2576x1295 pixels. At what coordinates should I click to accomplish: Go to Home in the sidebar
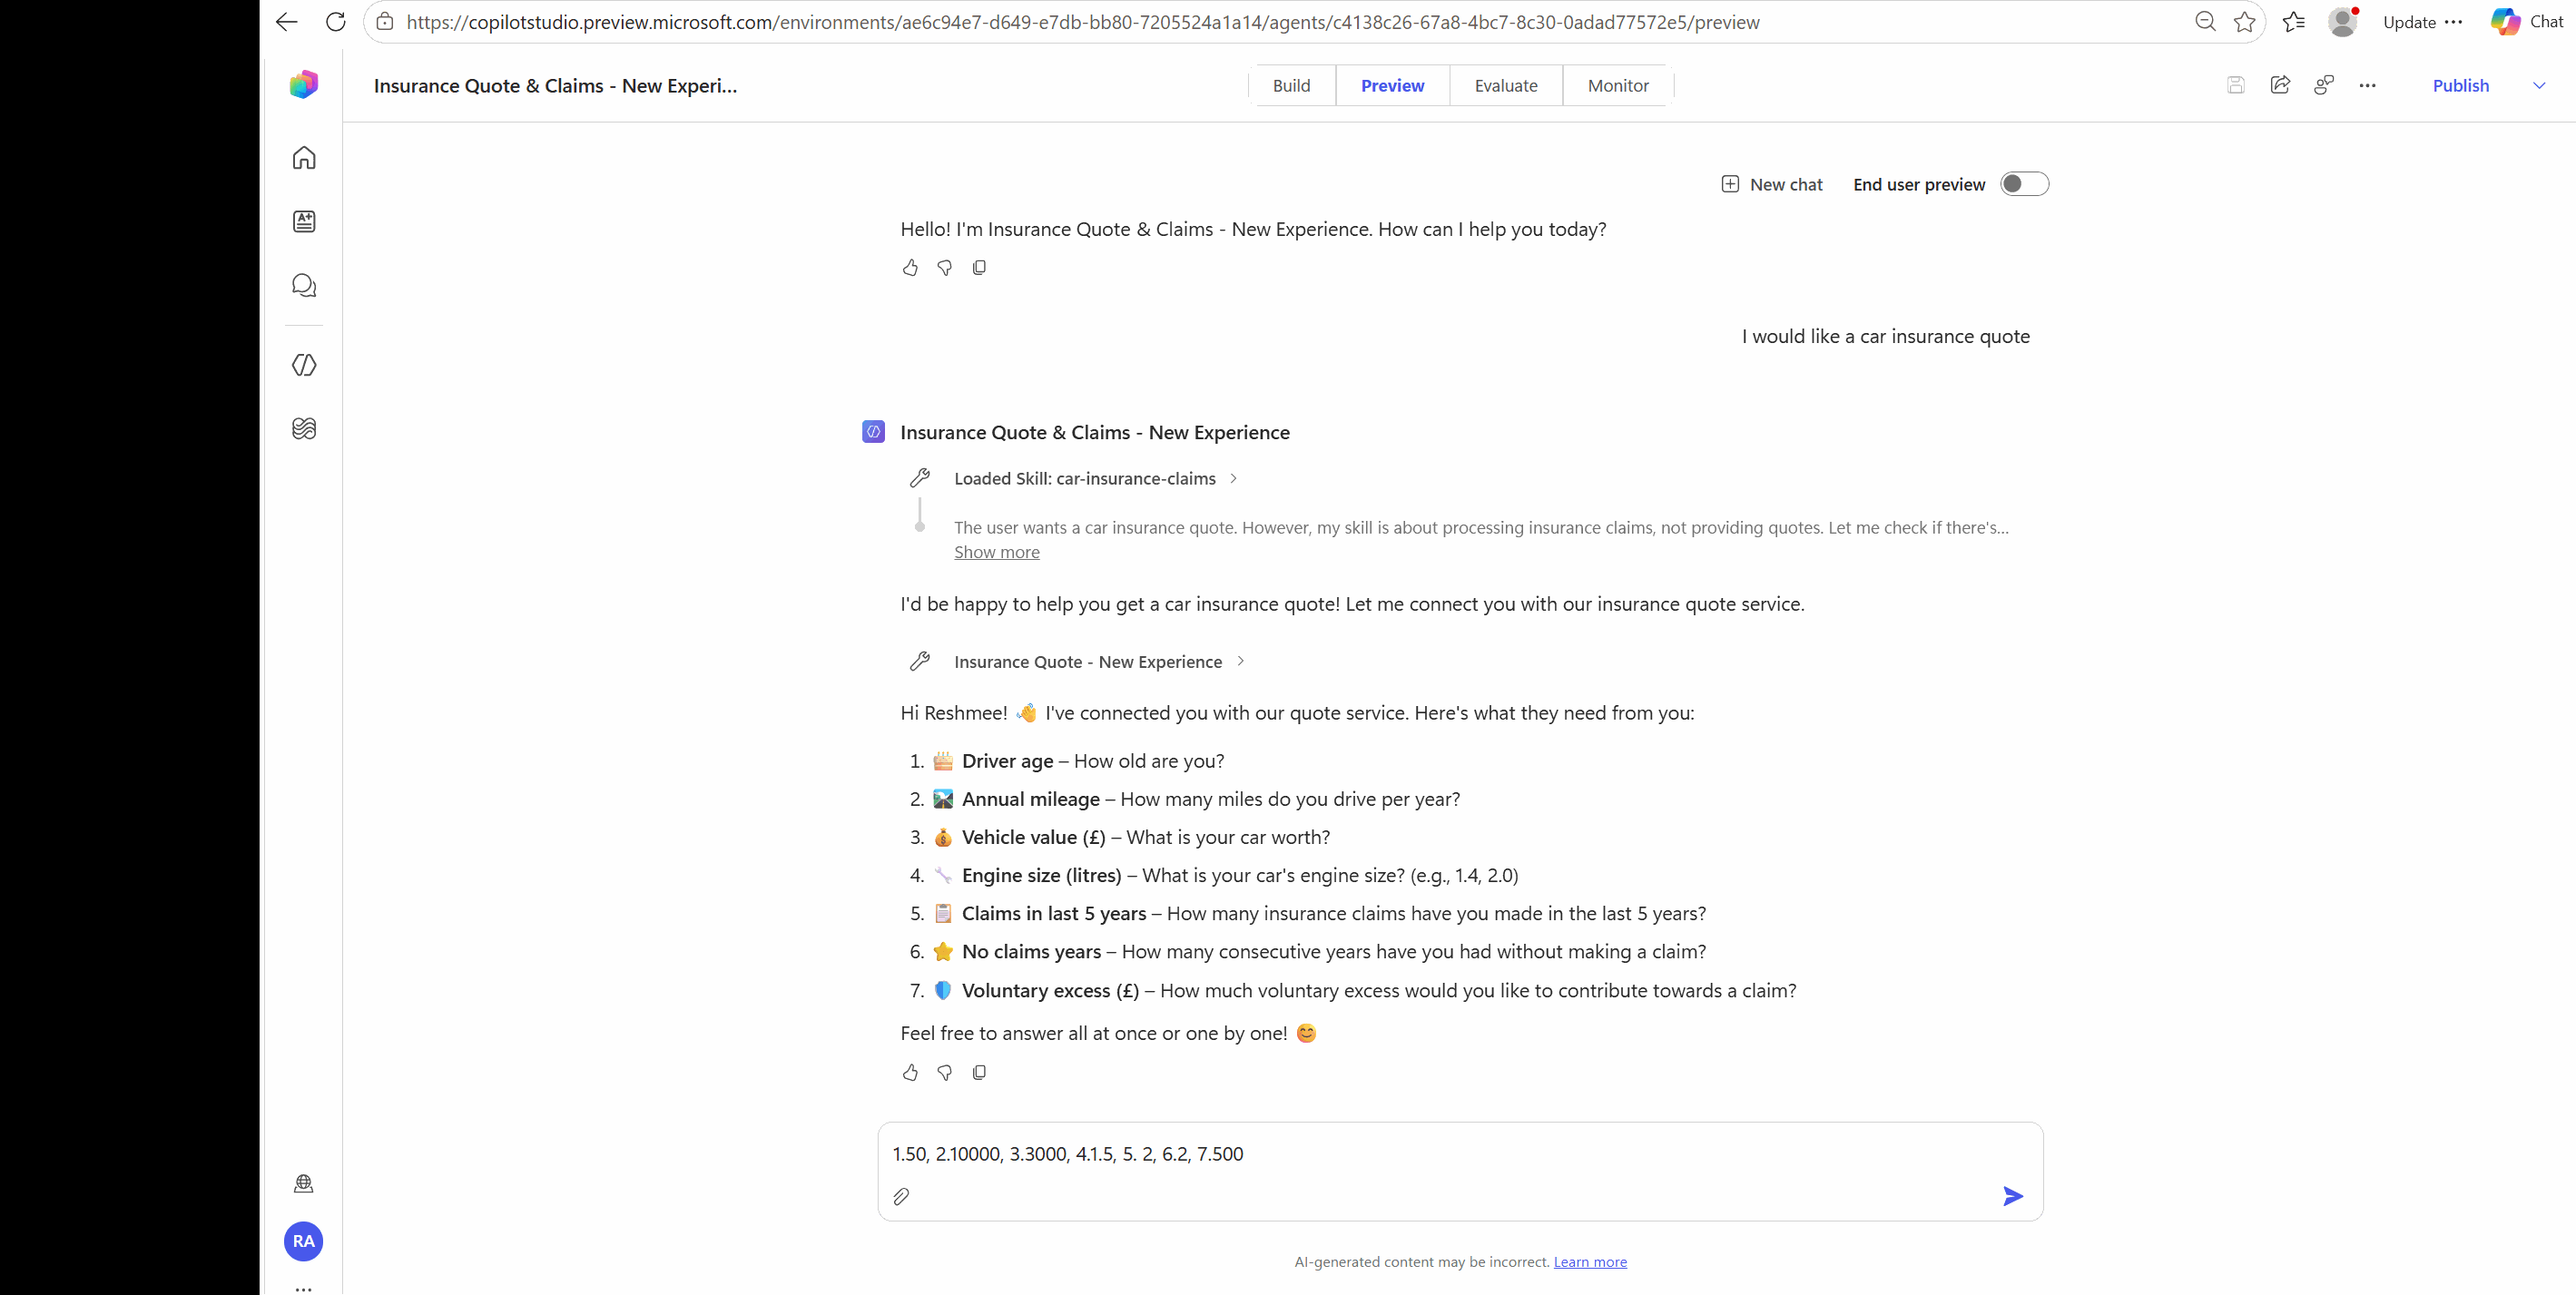tap(304, 158)
